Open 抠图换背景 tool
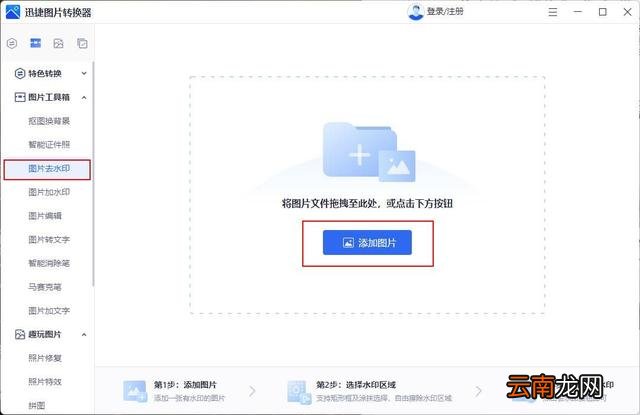The image size is (640, 415). pyautogui.click(x=49, y=121)
